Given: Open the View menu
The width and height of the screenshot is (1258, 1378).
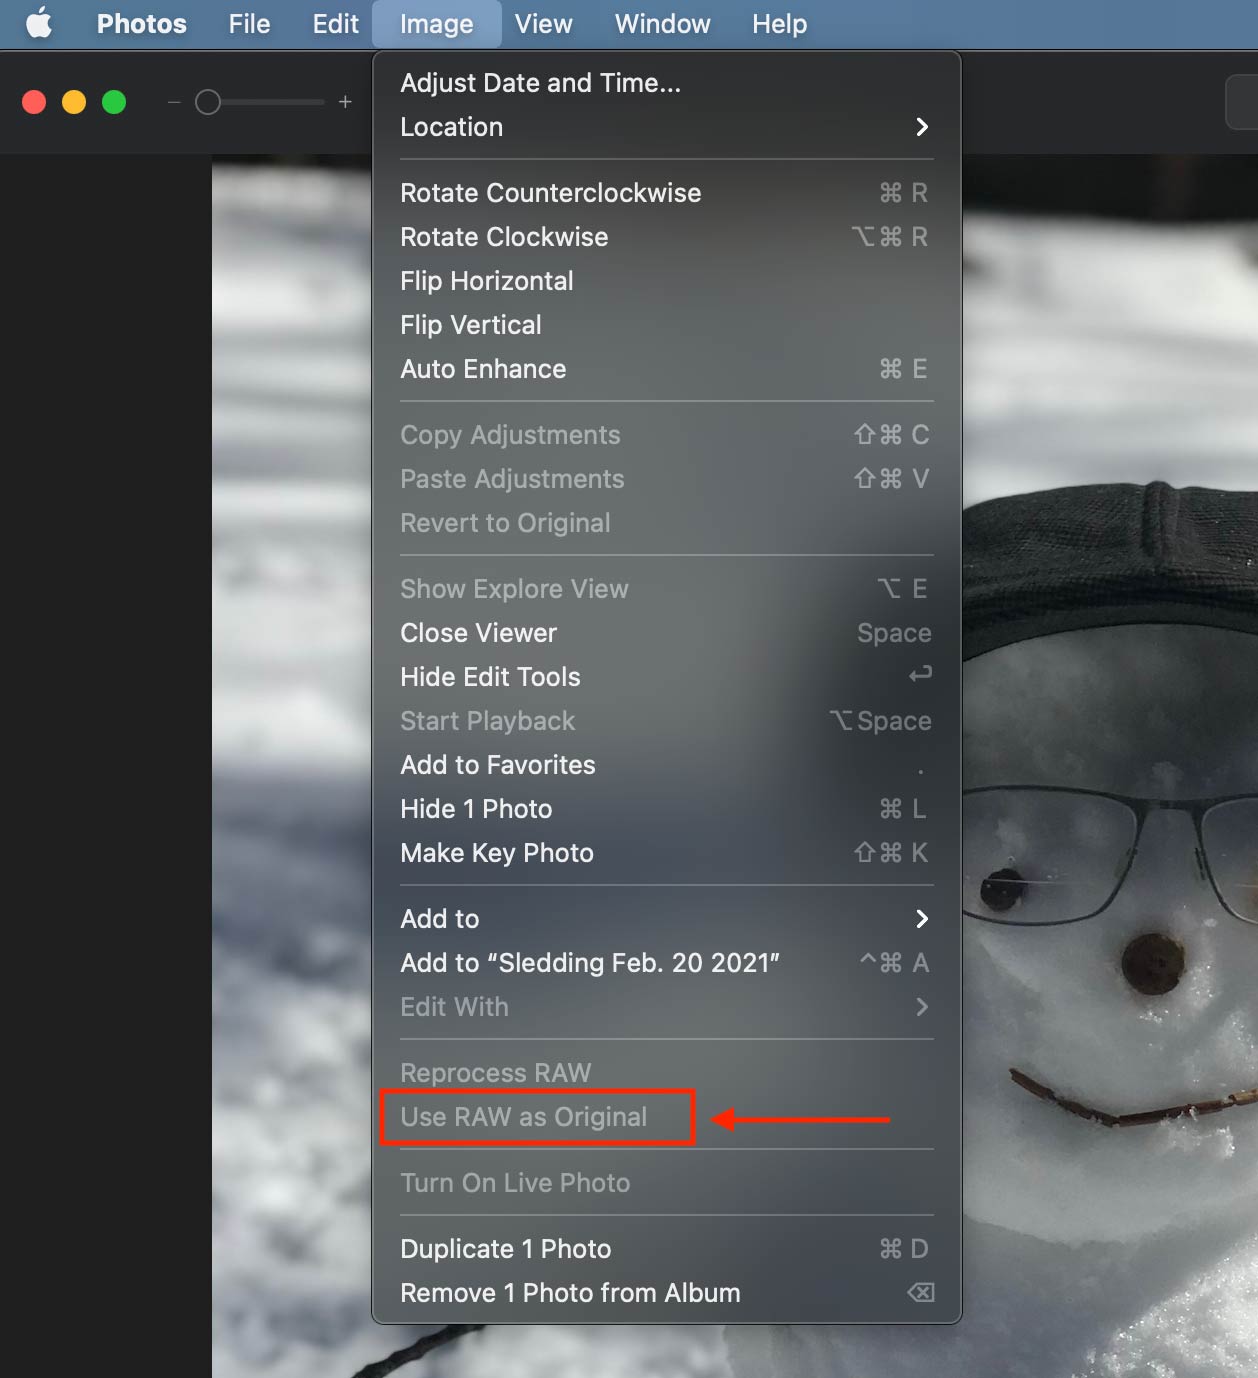Looking at the screenshot, I should click(x=543, y=23).
